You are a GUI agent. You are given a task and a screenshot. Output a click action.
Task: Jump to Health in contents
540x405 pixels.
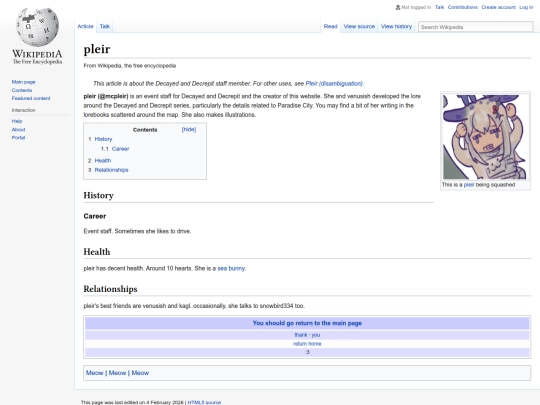point(103,160)
